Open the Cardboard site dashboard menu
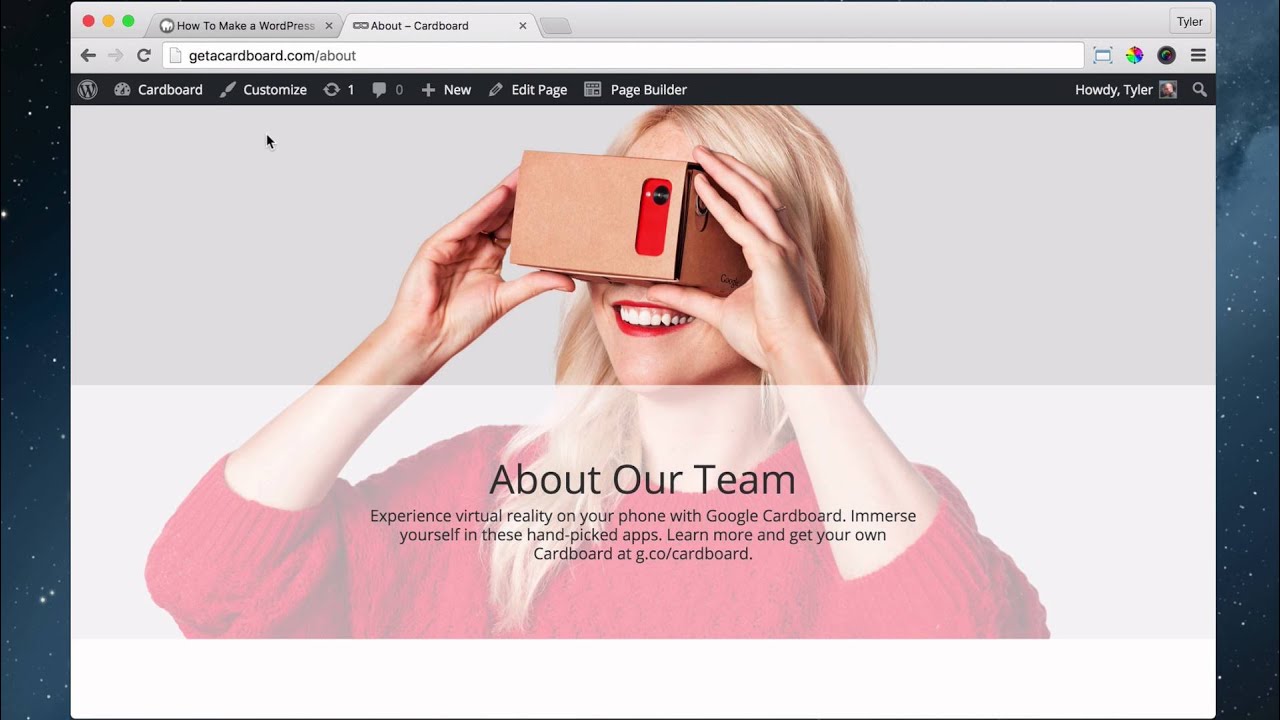1280x720 pixels. coord(158,90)
